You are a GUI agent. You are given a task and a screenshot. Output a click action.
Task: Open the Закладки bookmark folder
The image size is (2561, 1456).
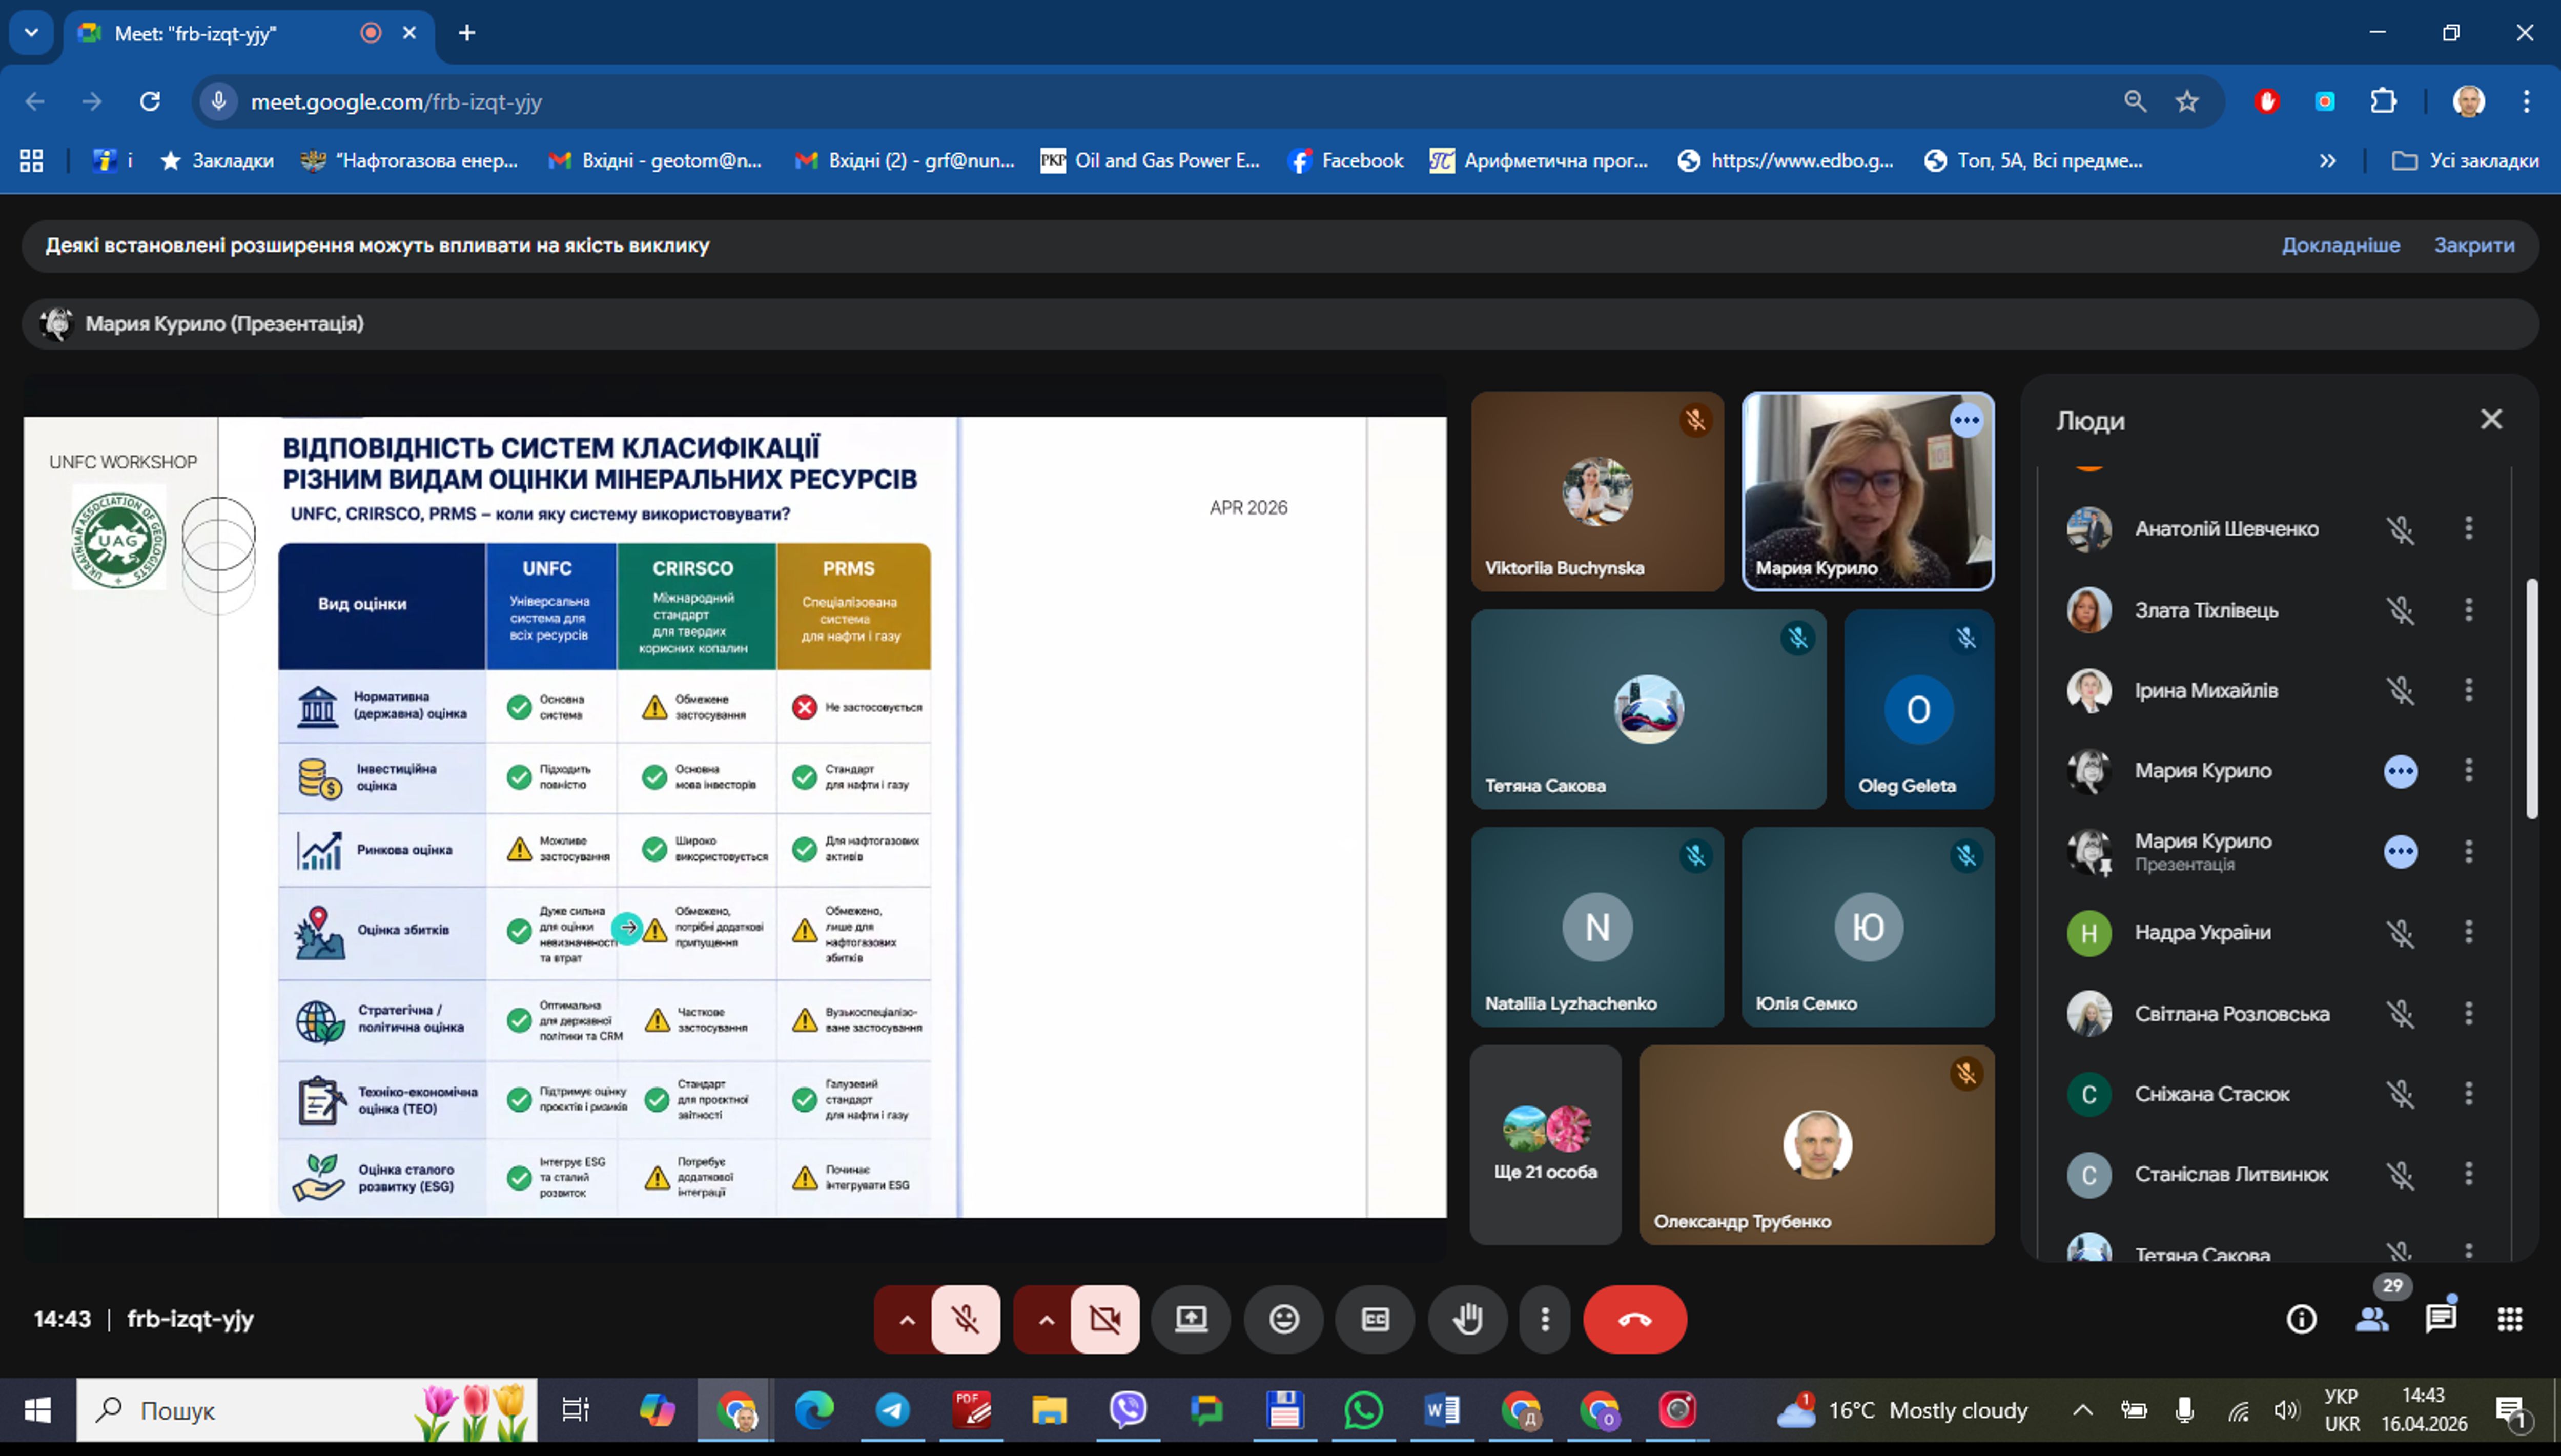[217, 160]
